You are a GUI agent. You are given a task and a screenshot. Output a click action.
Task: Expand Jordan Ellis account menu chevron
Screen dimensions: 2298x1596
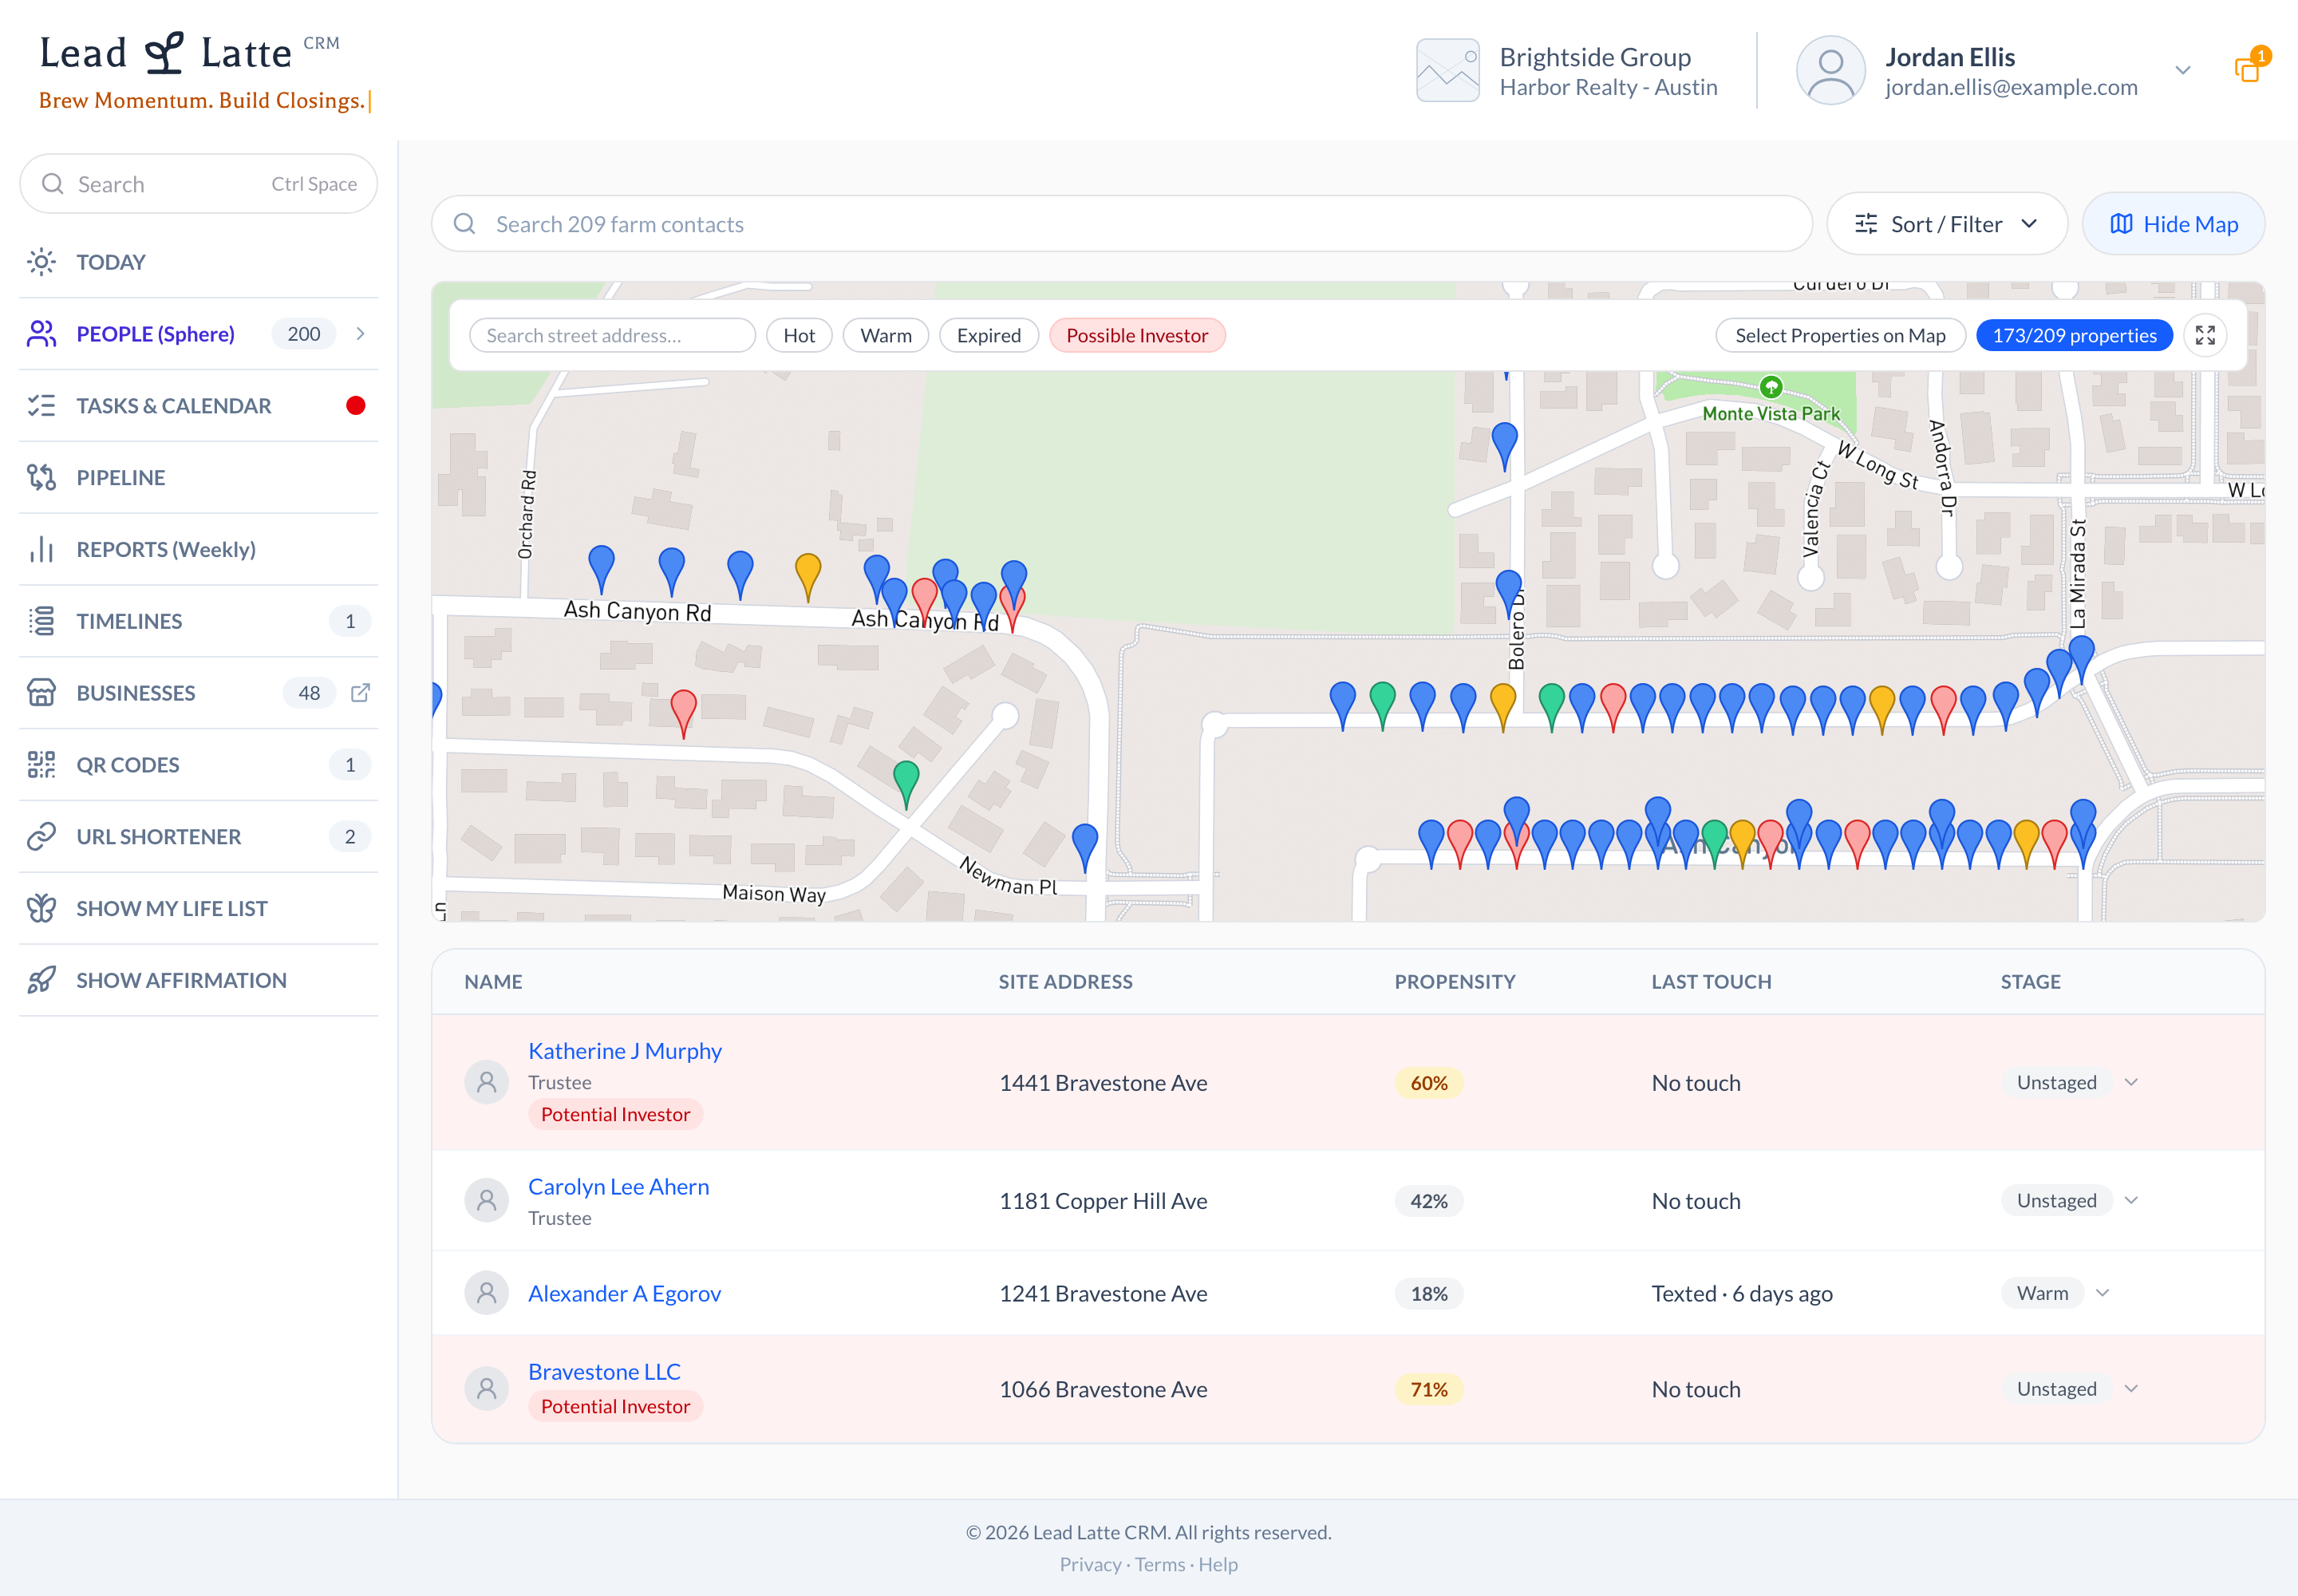click(2183, 70)
